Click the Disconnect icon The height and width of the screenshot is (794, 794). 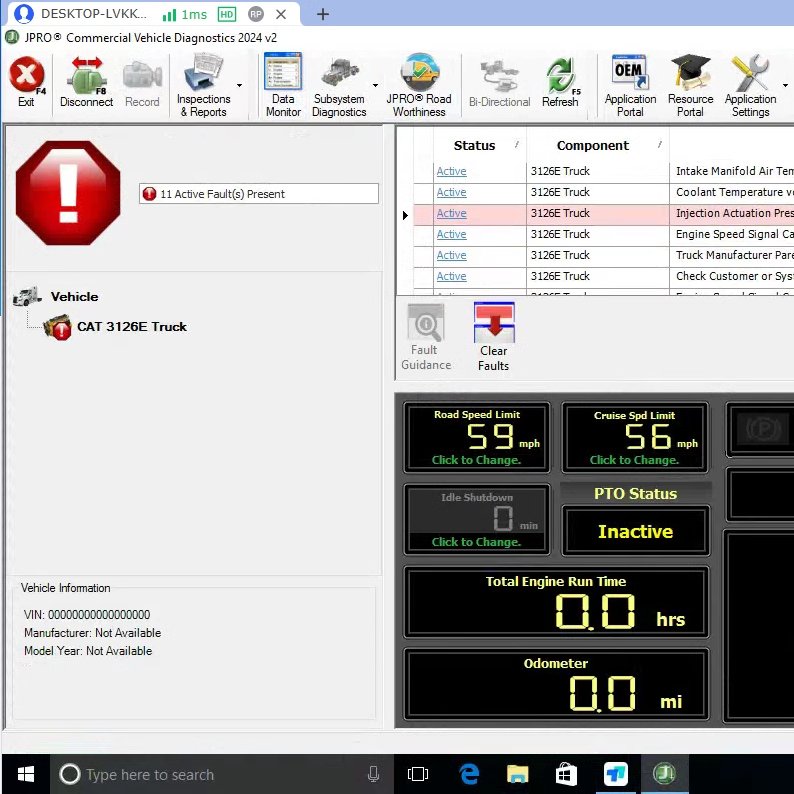coord(86,81)
